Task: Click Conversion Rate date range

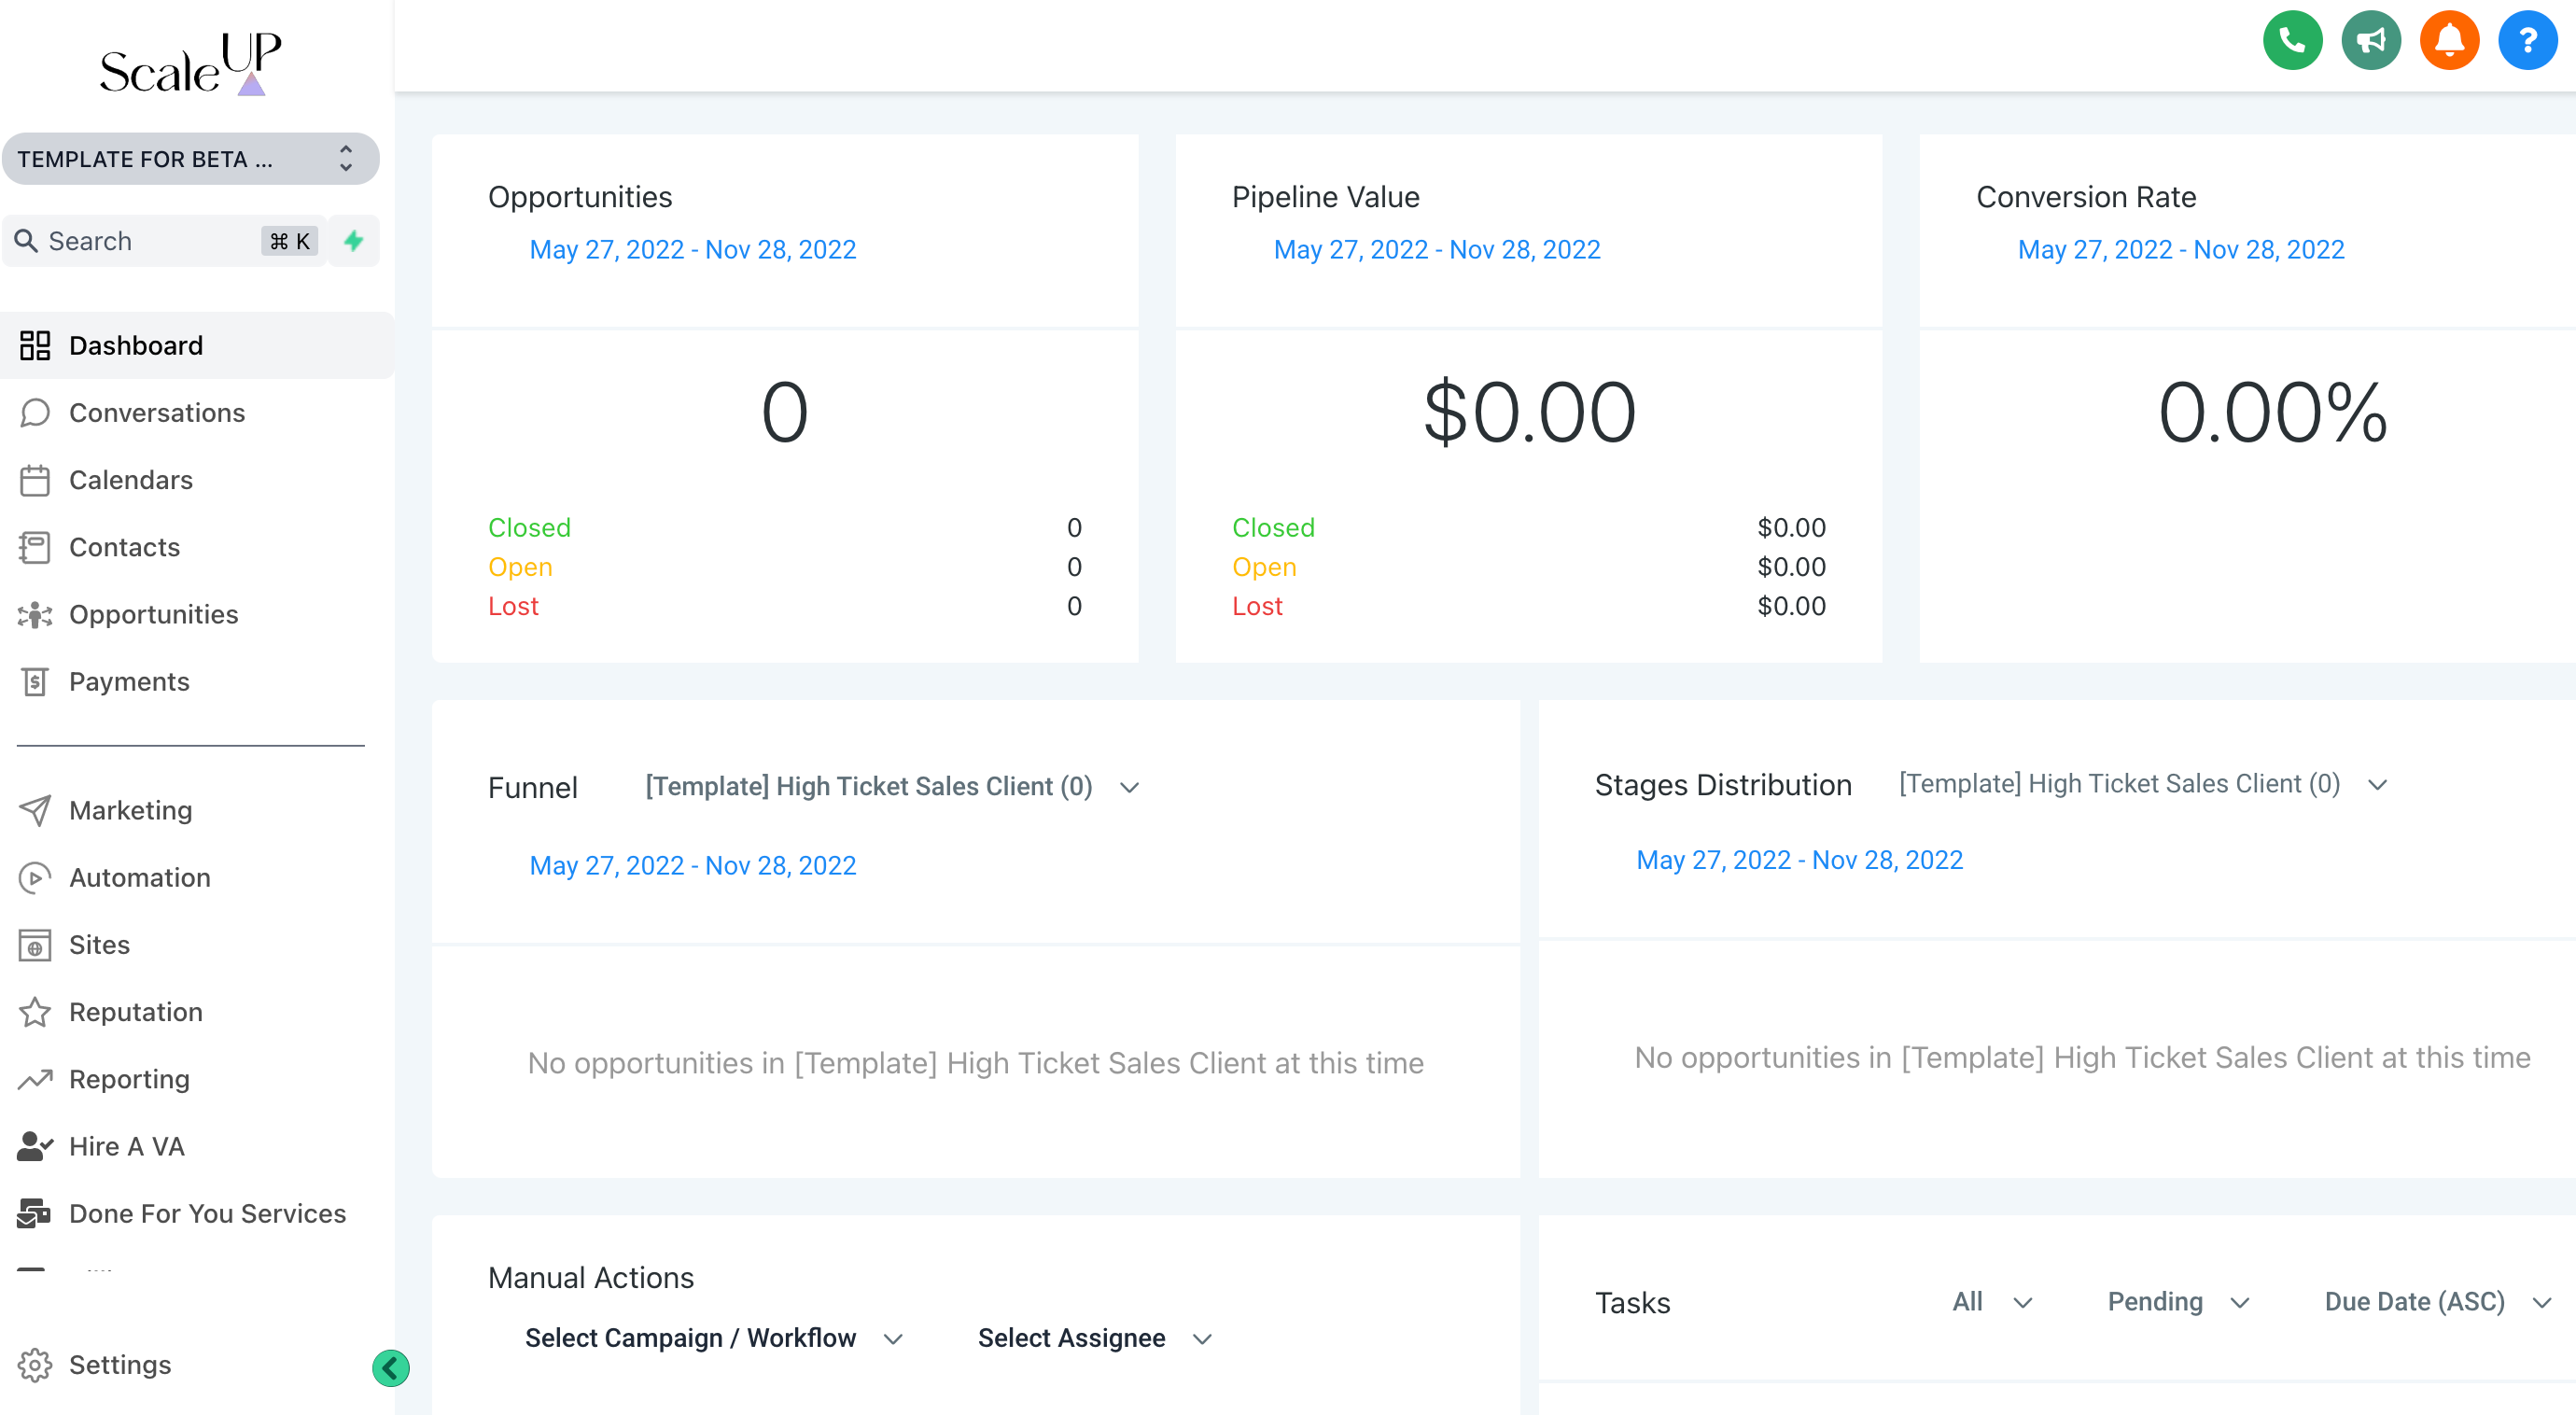Action: pos(2181,249)
